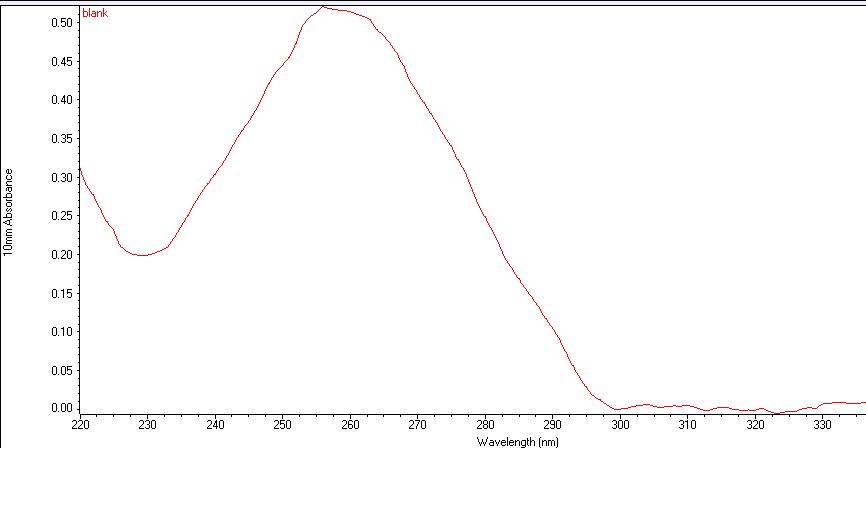Click the spectrum peak near 256 nm
Viewport: 866px width, 528px height.
323,7
